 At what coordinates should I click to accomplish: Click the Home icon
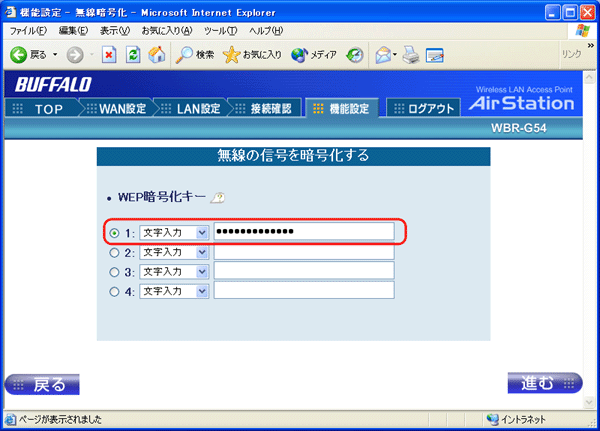[x=157, y=55]
